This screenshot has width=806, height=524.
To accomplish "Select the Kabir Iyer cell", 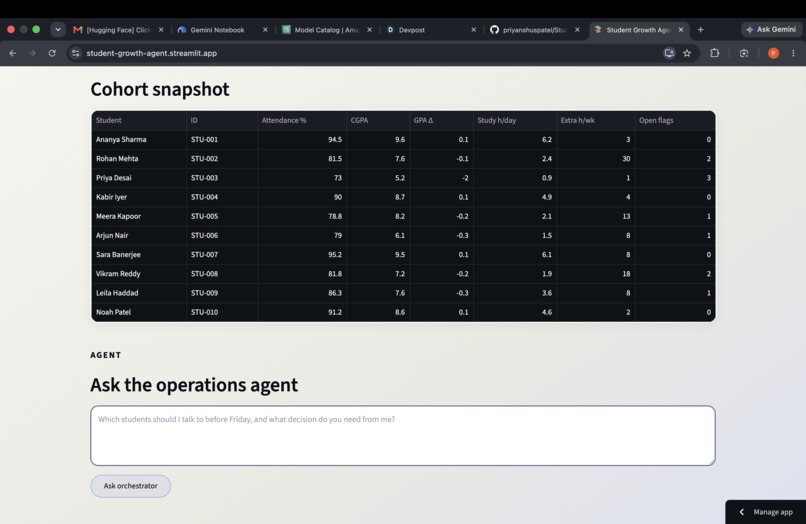I will point(139,197).
